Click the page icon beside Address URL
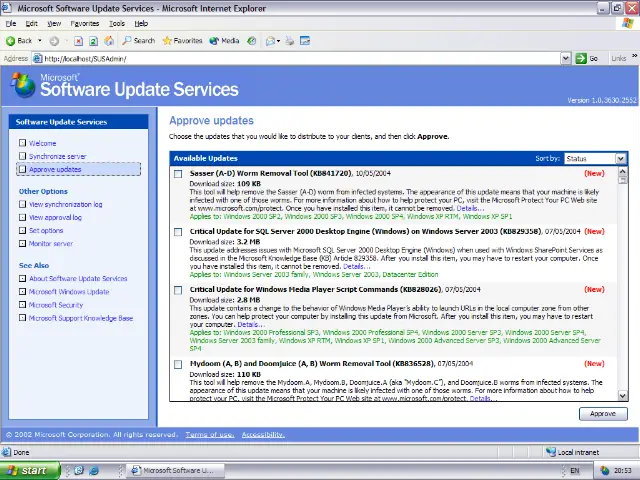This screenshot has height=480, width=640. 38,58
